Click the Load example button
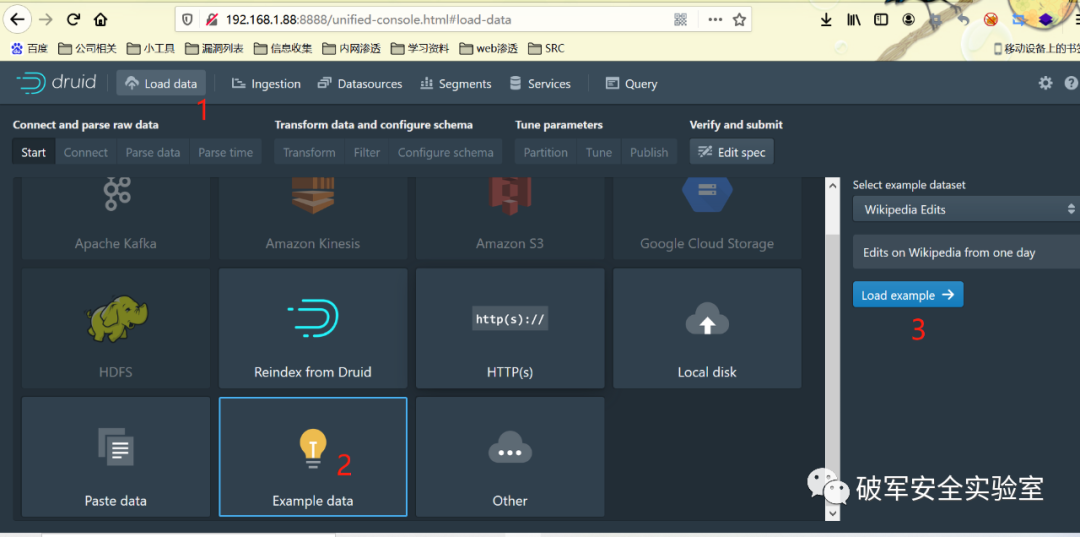Image resolution: width=1080 pixels, height=537 pixels. (x=908, y=295)
